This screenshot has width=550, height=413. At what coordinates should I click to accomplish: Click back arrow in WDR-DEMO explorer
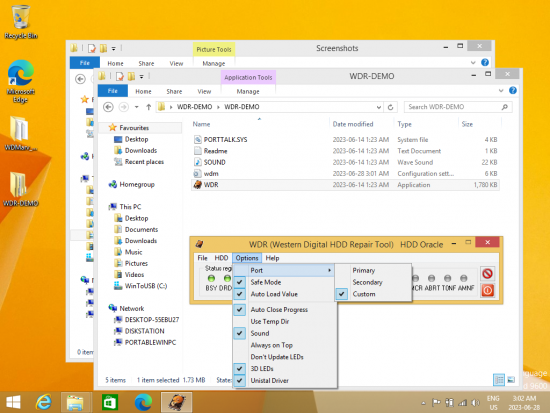[108, 107]
